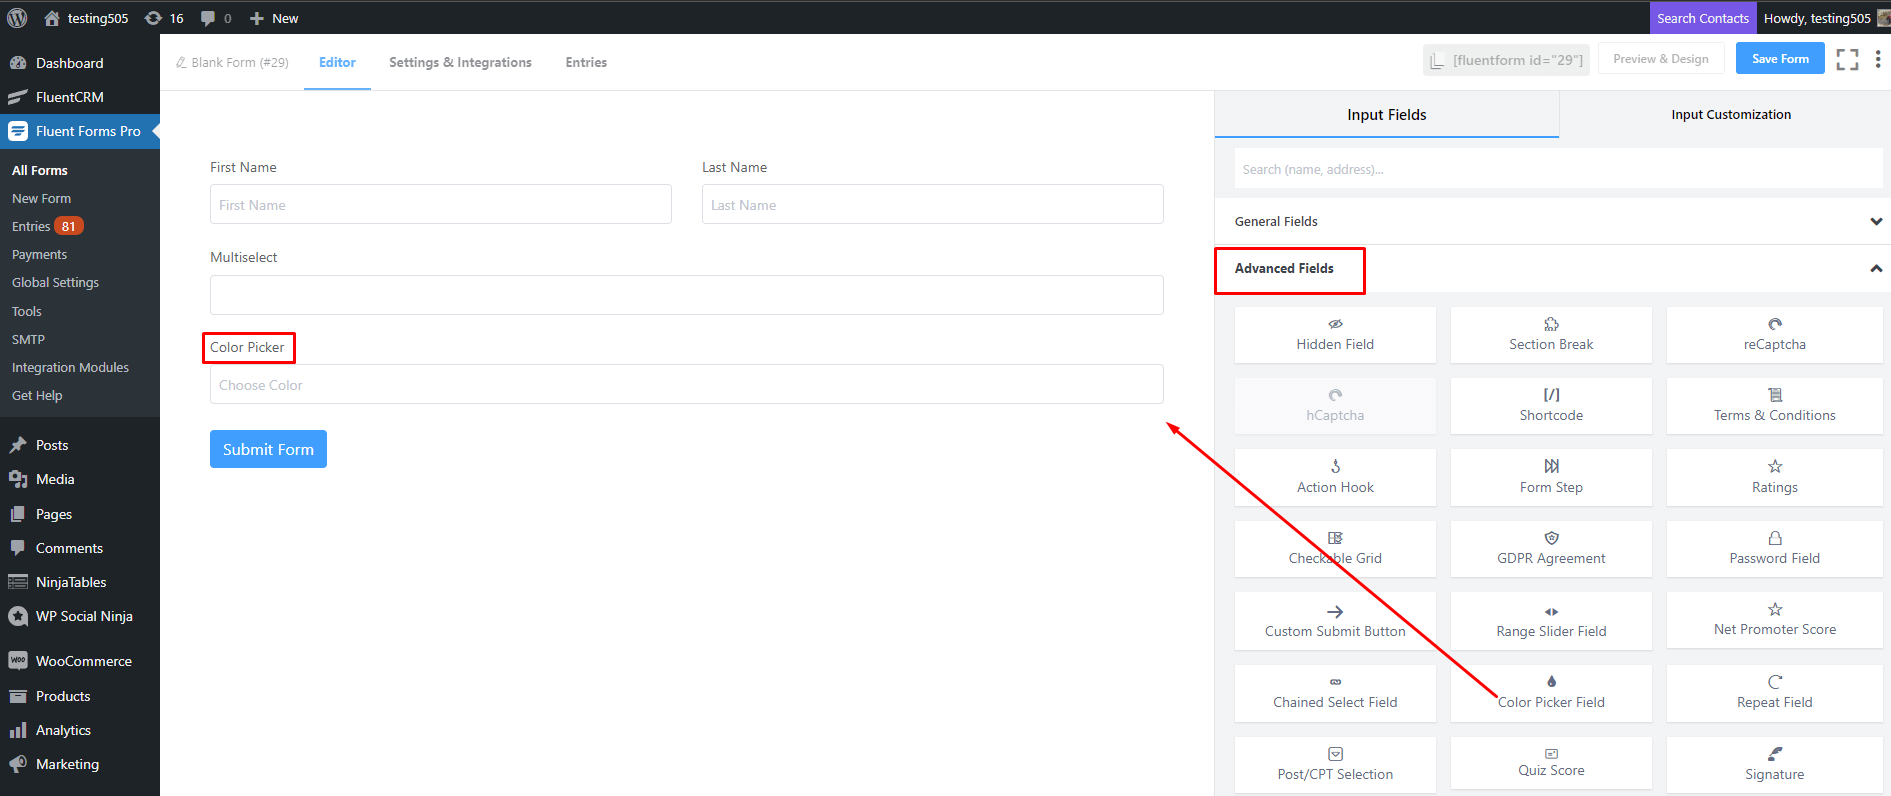Add the GDPR Agreement field
Image resolution: width=1891 pixels, height=796 pixels.
1551,549
